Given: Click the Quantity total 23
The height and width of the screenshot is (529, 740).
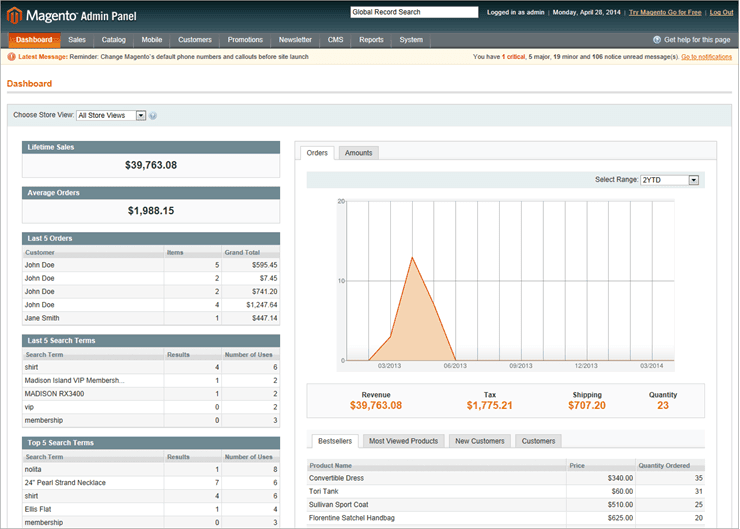Looking at the screenshot, I should [663, 405].
